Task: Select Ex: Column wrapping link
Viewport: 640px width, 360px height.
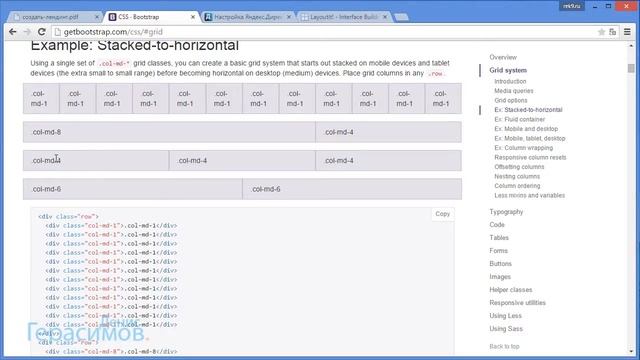Action: coord(524,148)
